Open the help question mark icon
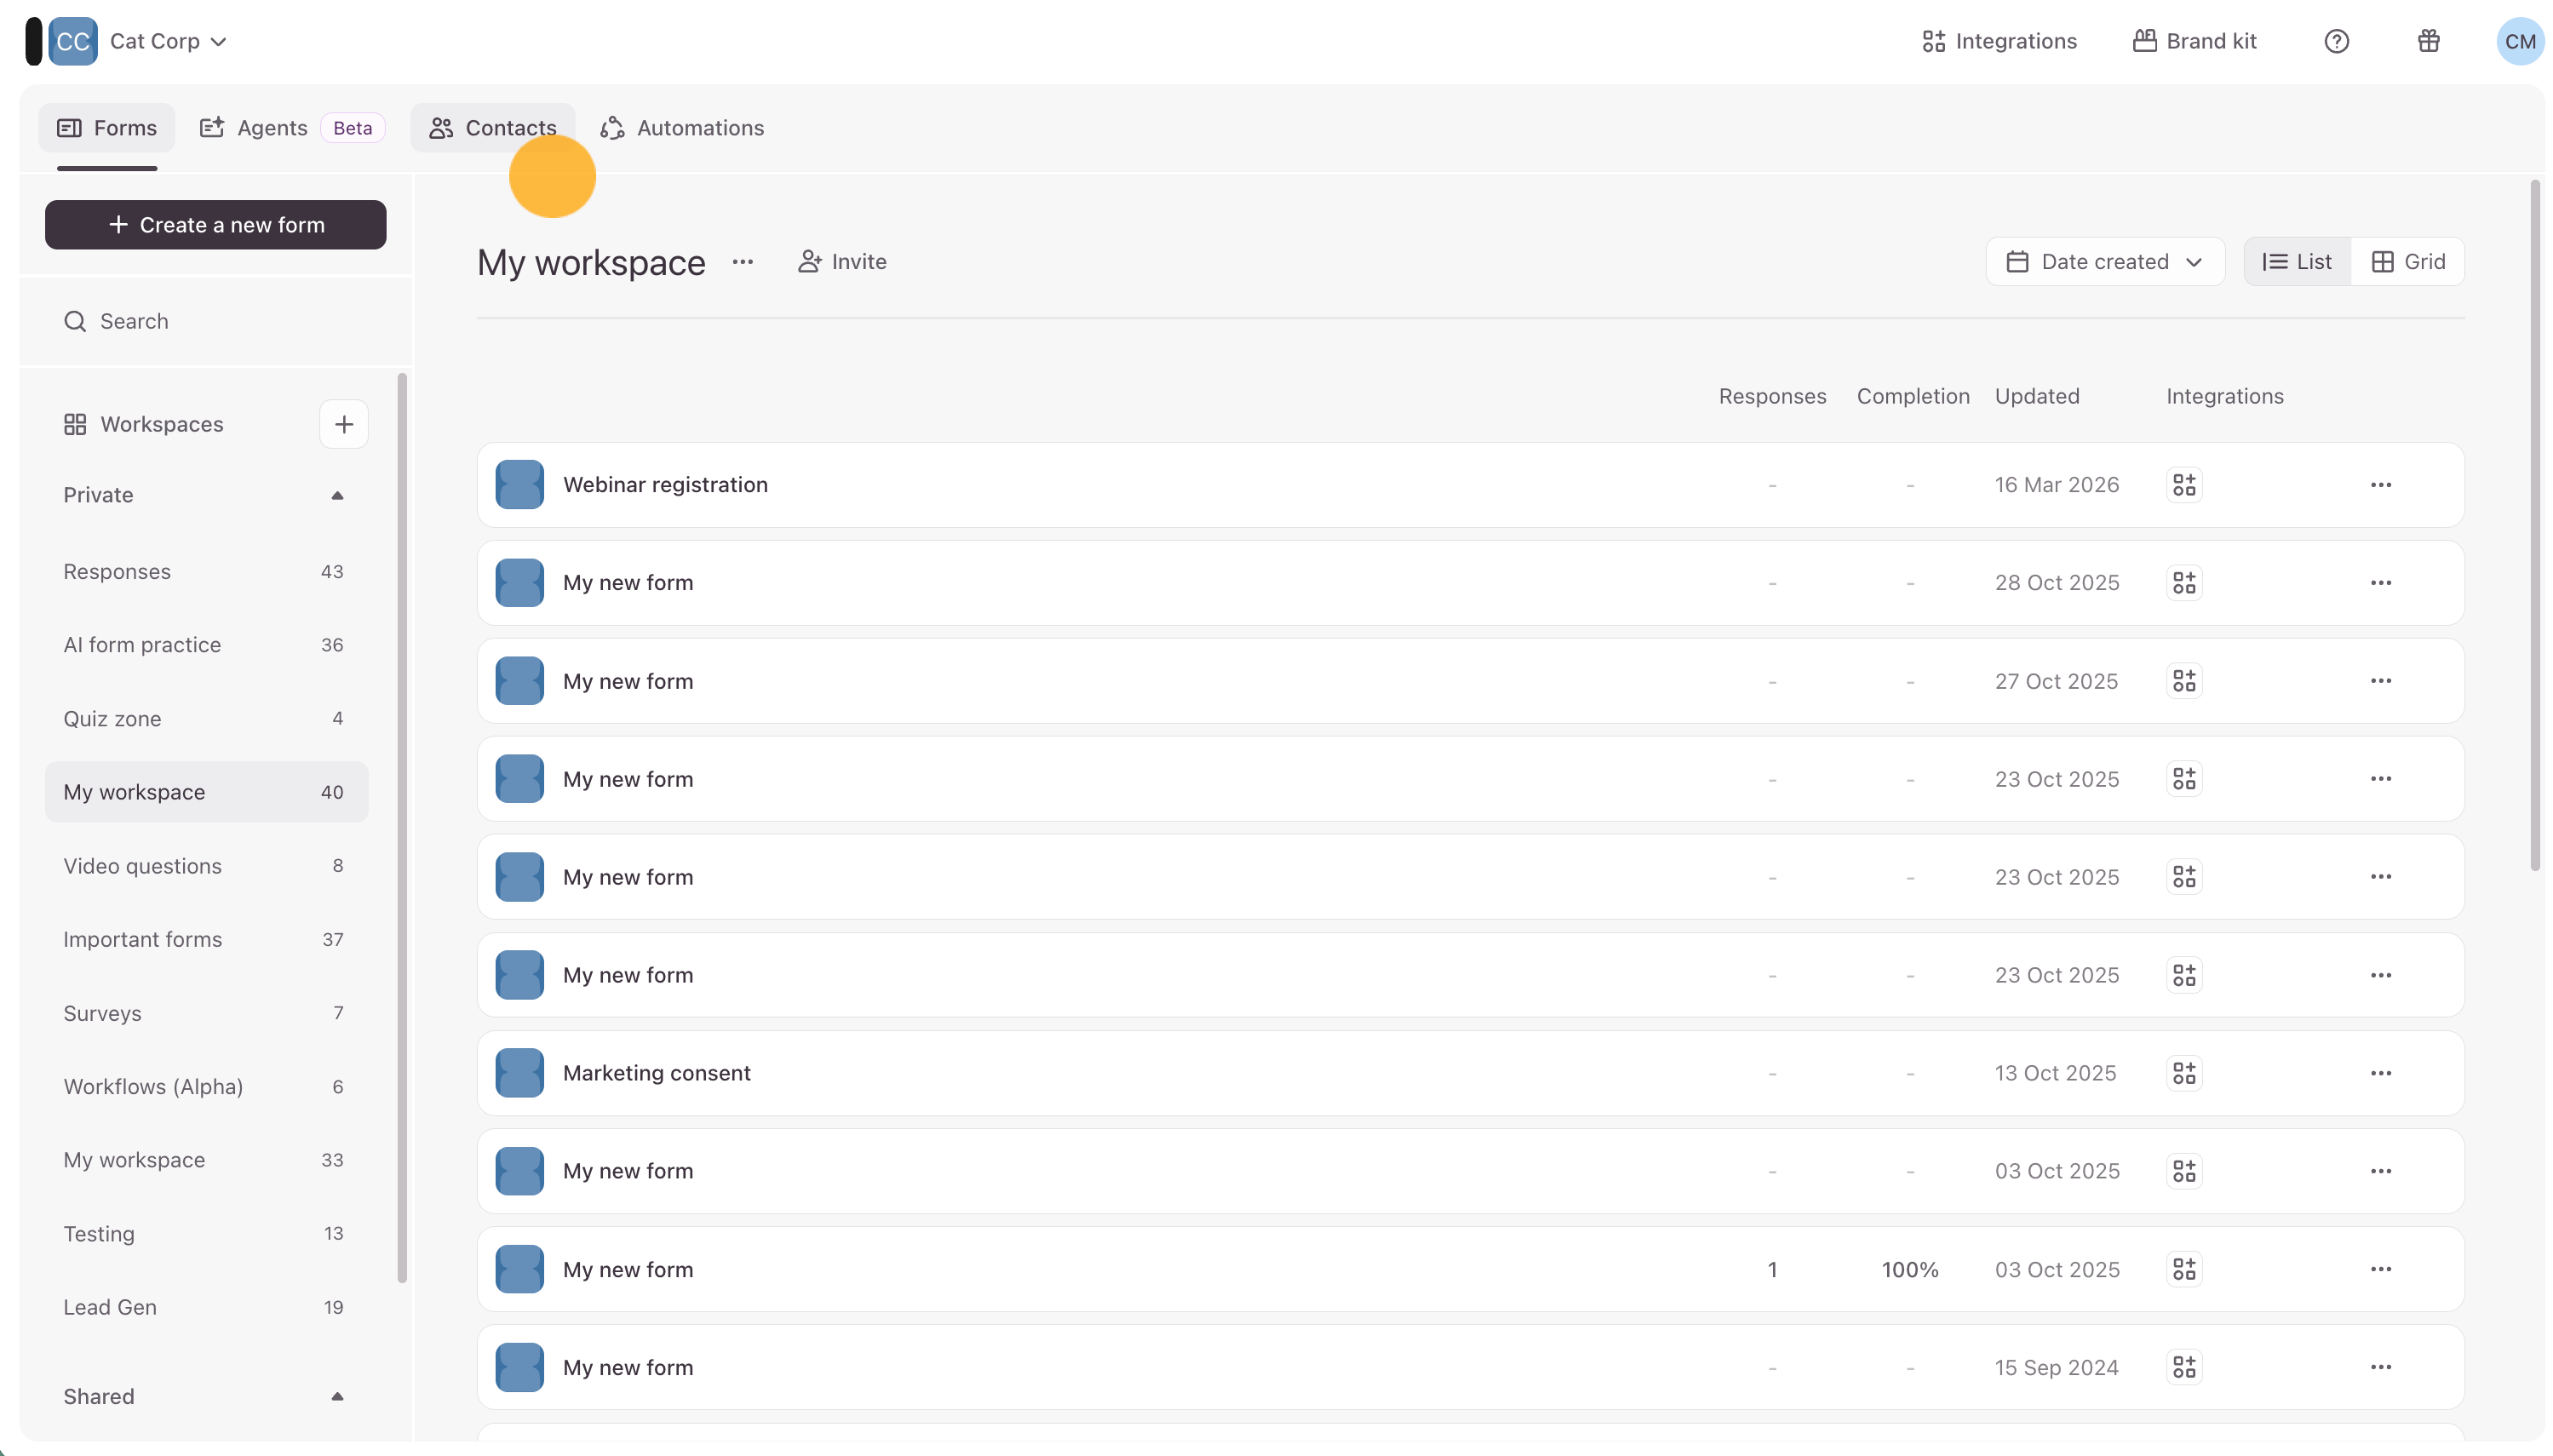This screenshot has height=1456, width=2553. click(2336, 41)
